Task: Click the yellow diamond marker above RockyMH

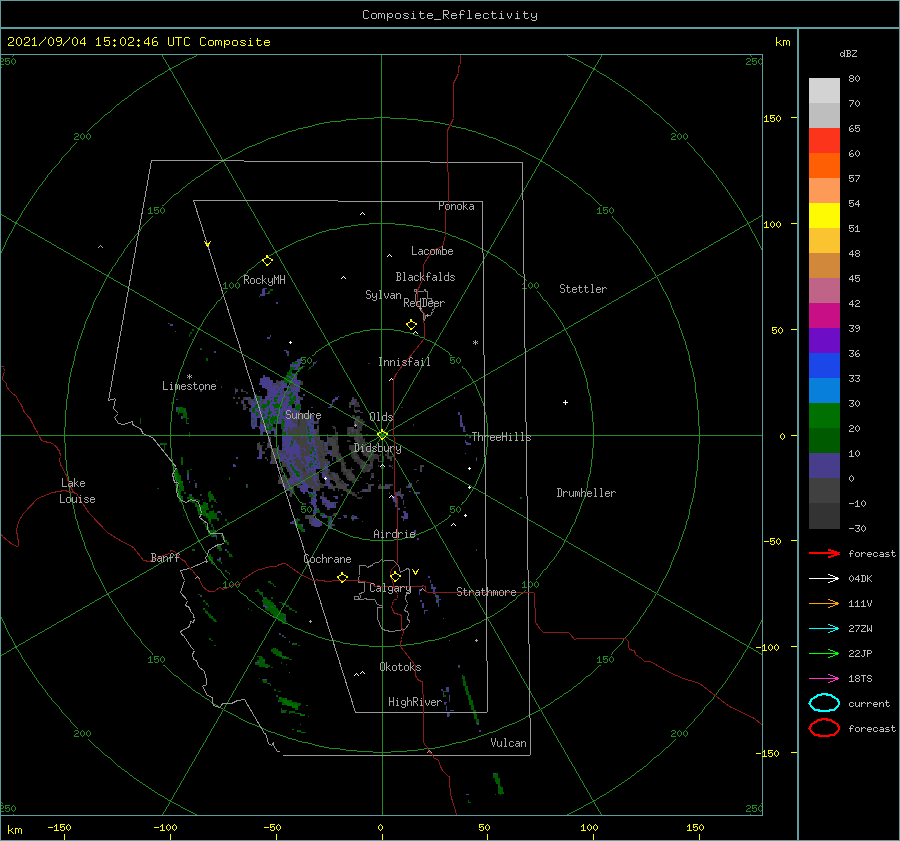Action: click(x=267, y=261)
